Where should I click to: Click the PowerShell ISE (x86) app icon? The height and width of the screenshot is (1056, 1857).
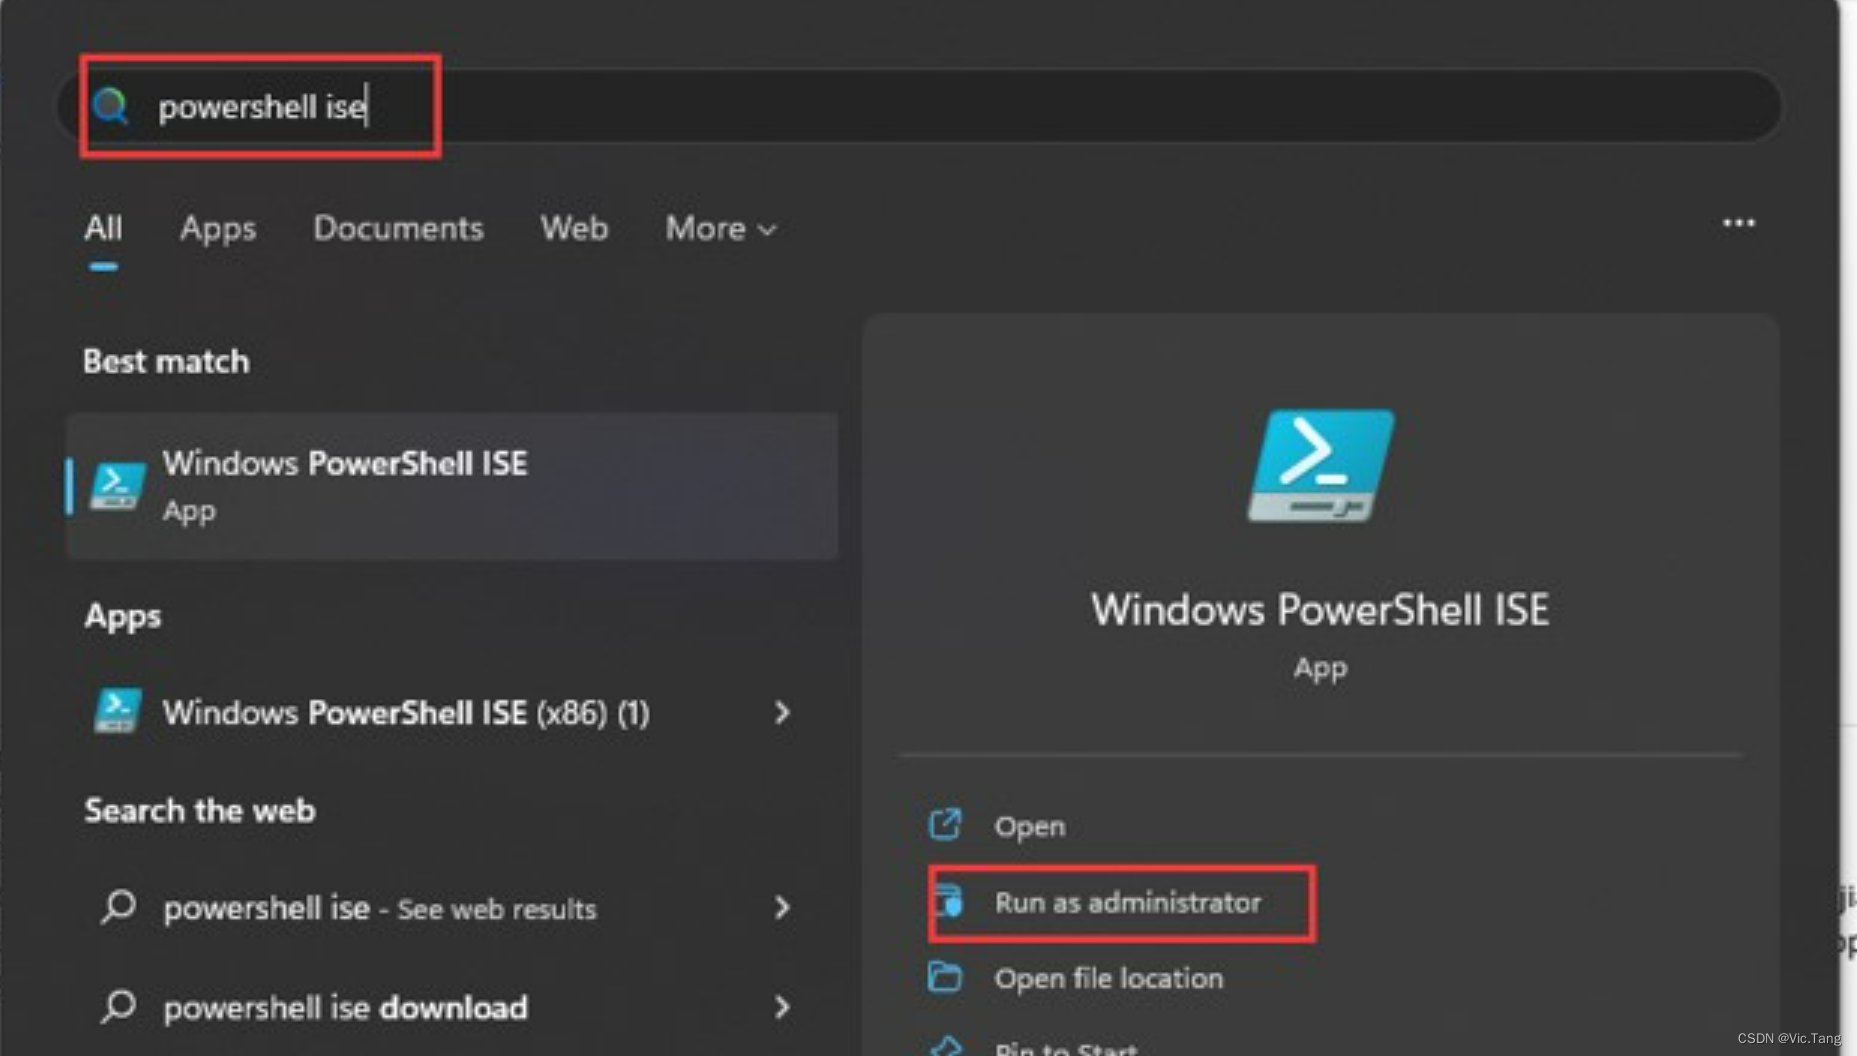pos(117,712)
